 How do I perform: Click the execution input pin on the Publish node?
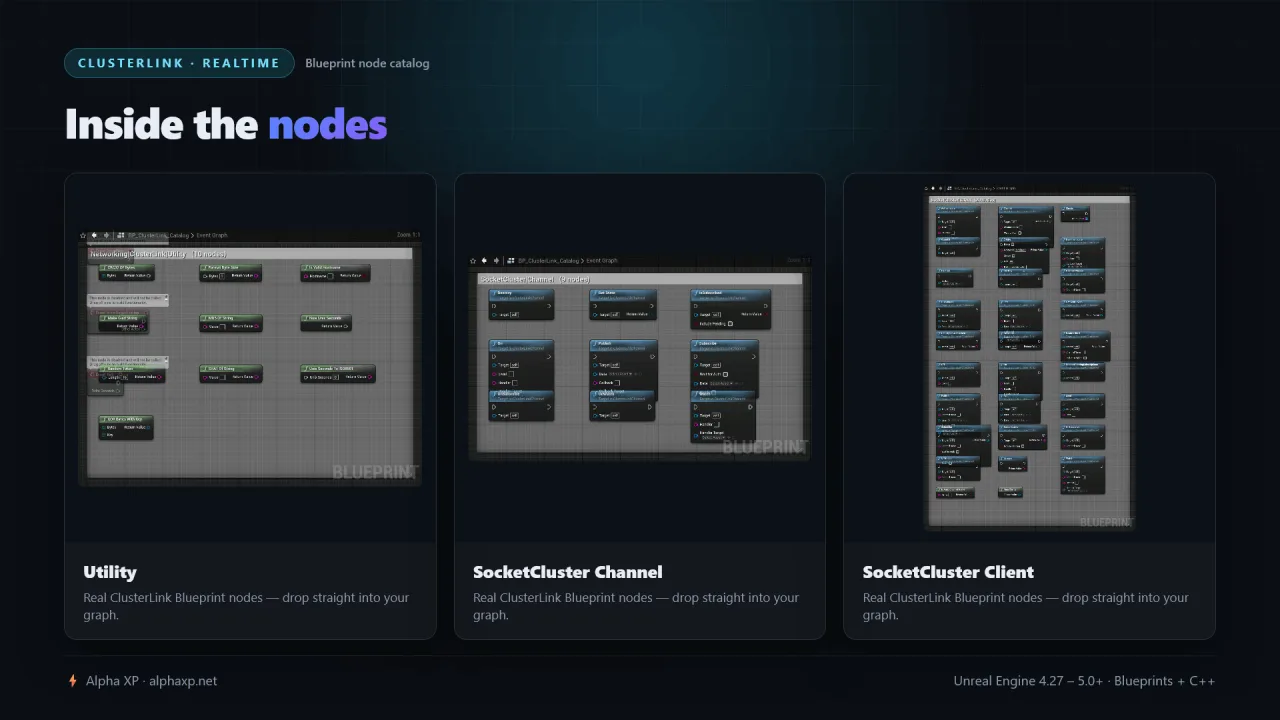(x=596, y=355)
